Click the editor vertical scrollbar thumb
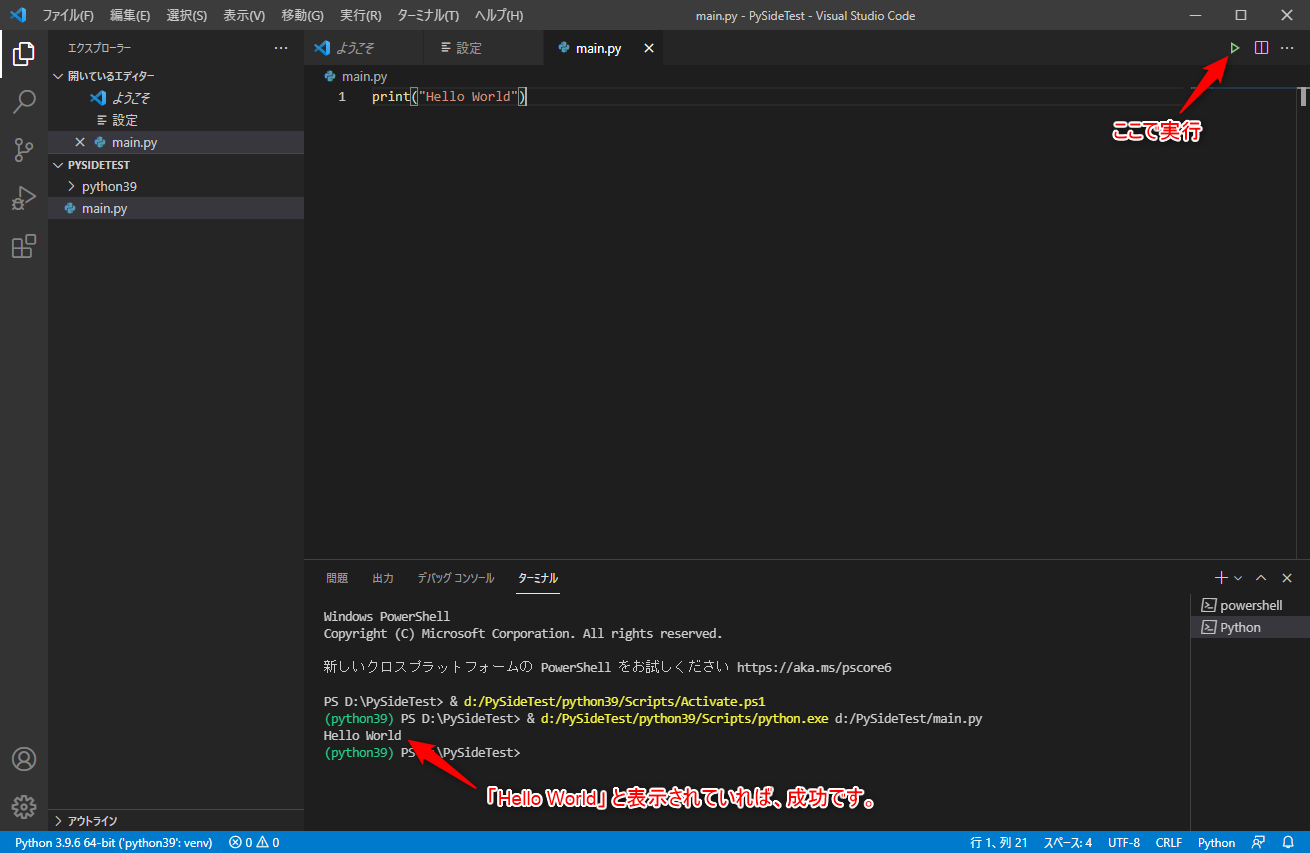The image size is (1310, 853). point(1303,97)
